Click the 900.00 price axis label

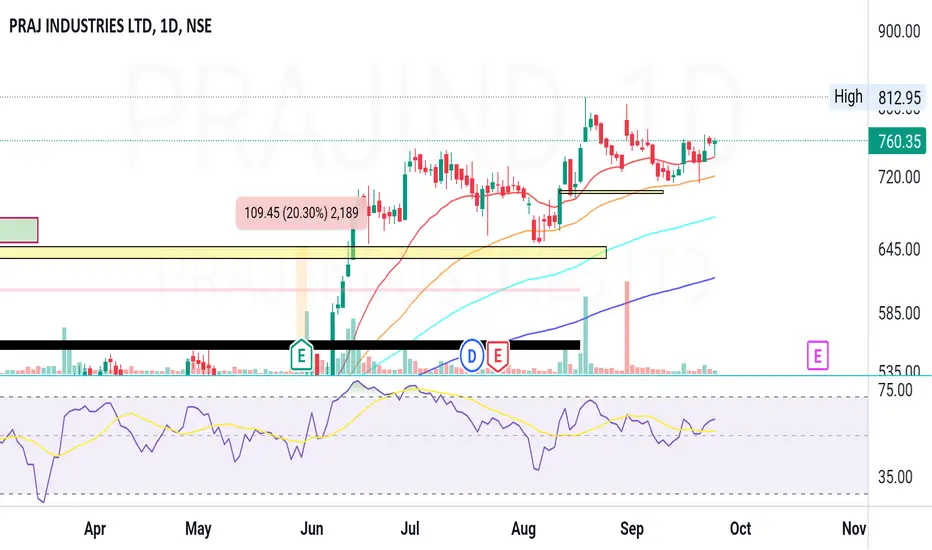pos(899,31)
